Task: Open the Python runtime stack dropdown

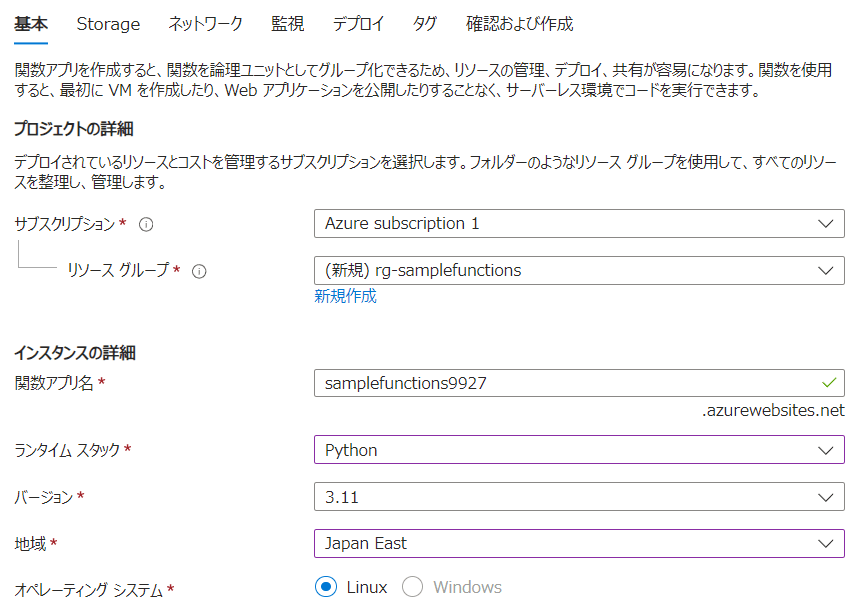Action: coord(579,450)
